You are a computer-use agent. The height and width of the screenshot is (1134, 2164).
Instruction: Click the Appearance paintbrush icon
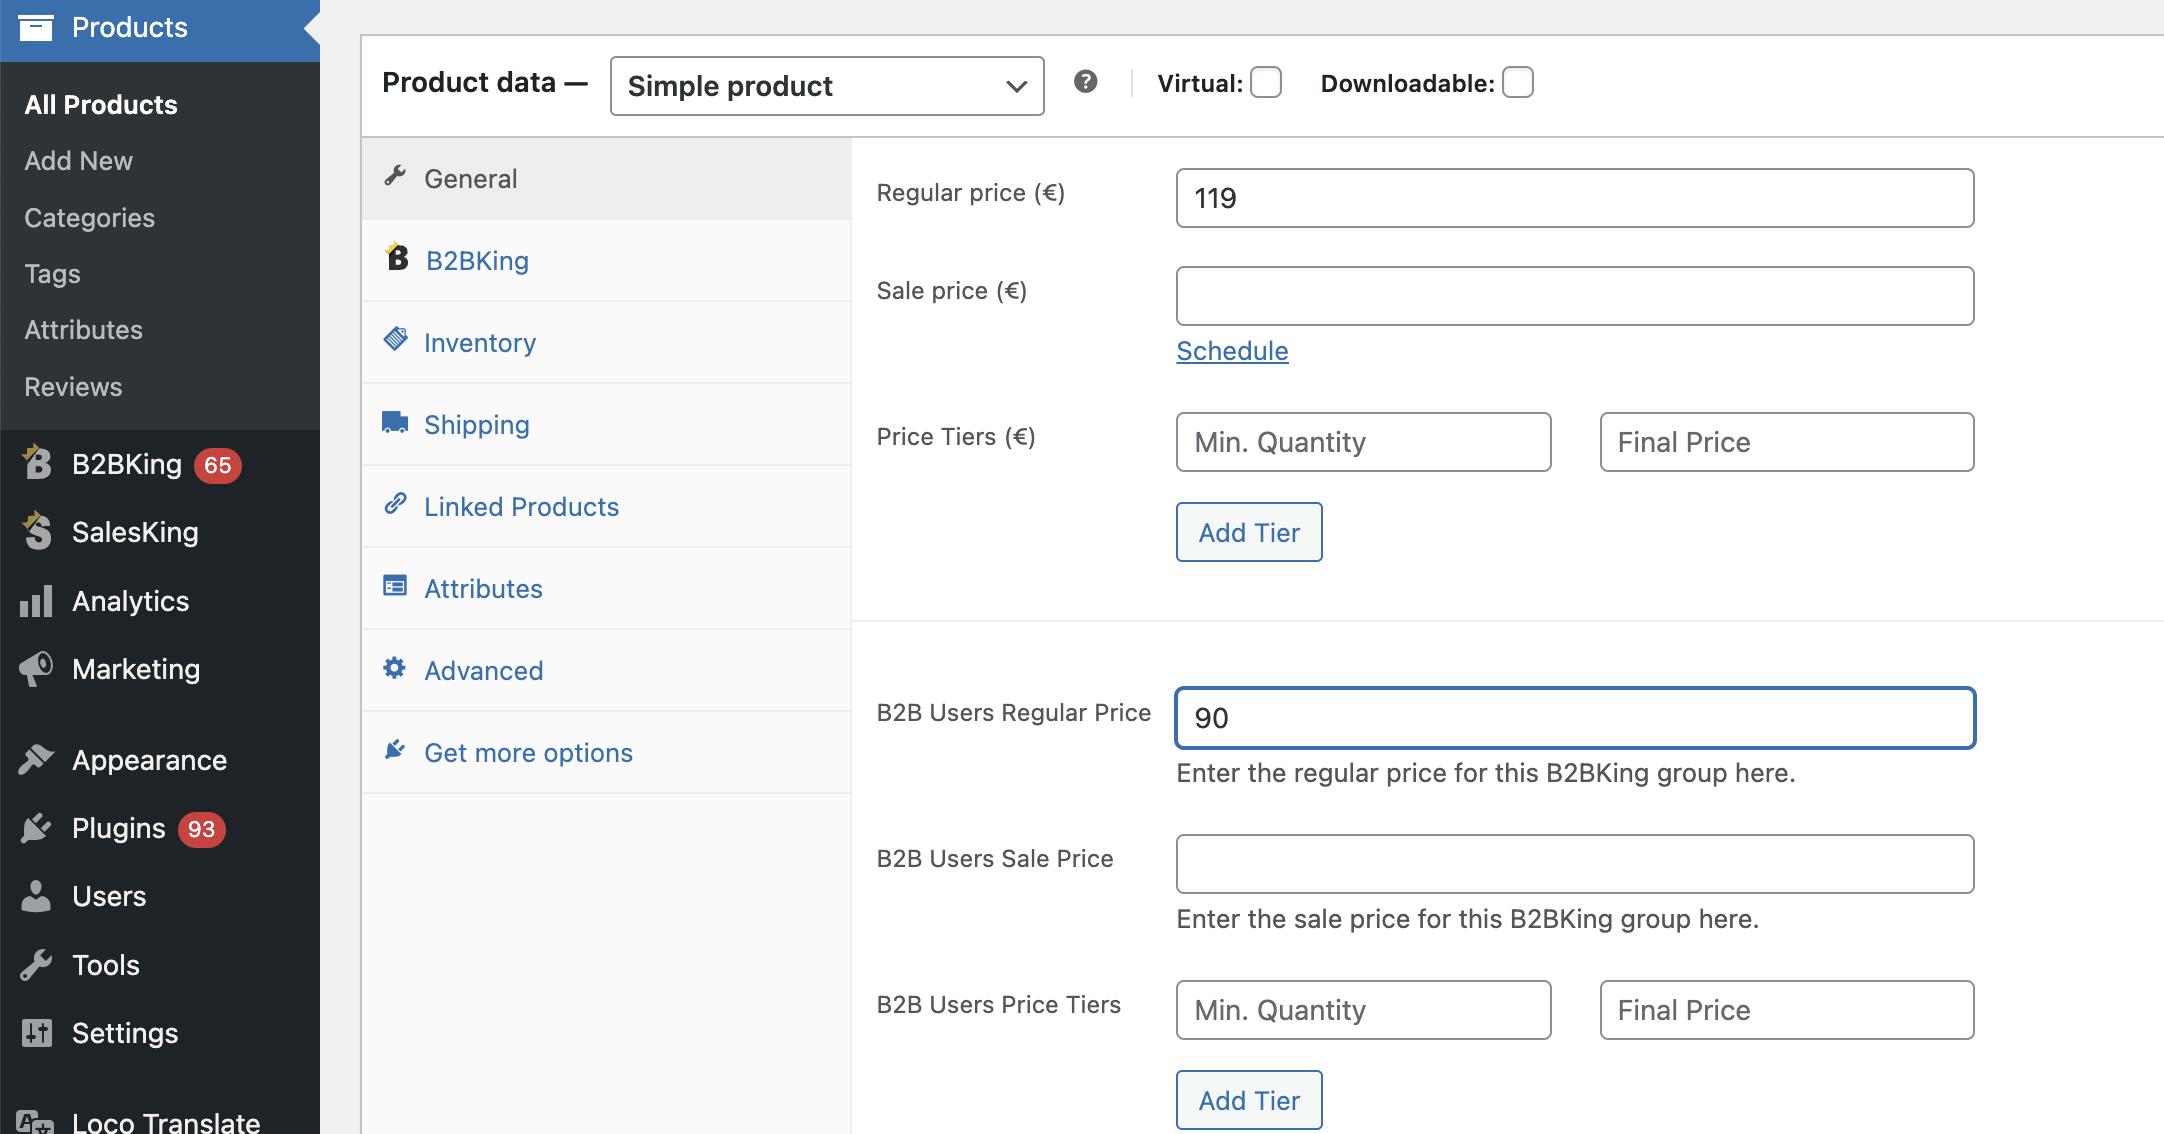[36, 760]
